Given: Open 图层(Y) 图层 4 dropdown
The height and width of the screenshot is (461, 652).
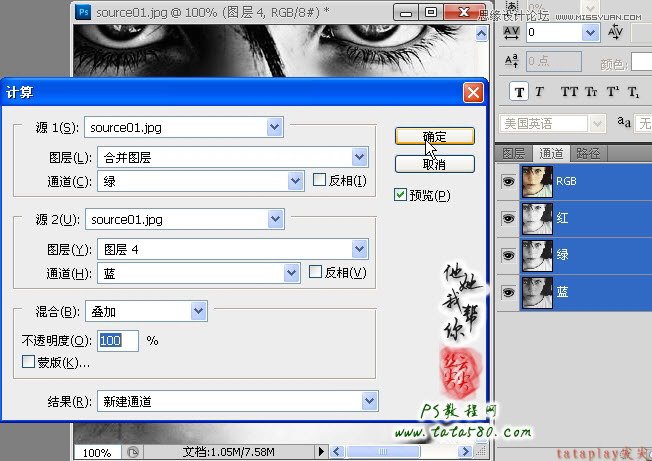Looking at the screenshot, I should [359, 249].
